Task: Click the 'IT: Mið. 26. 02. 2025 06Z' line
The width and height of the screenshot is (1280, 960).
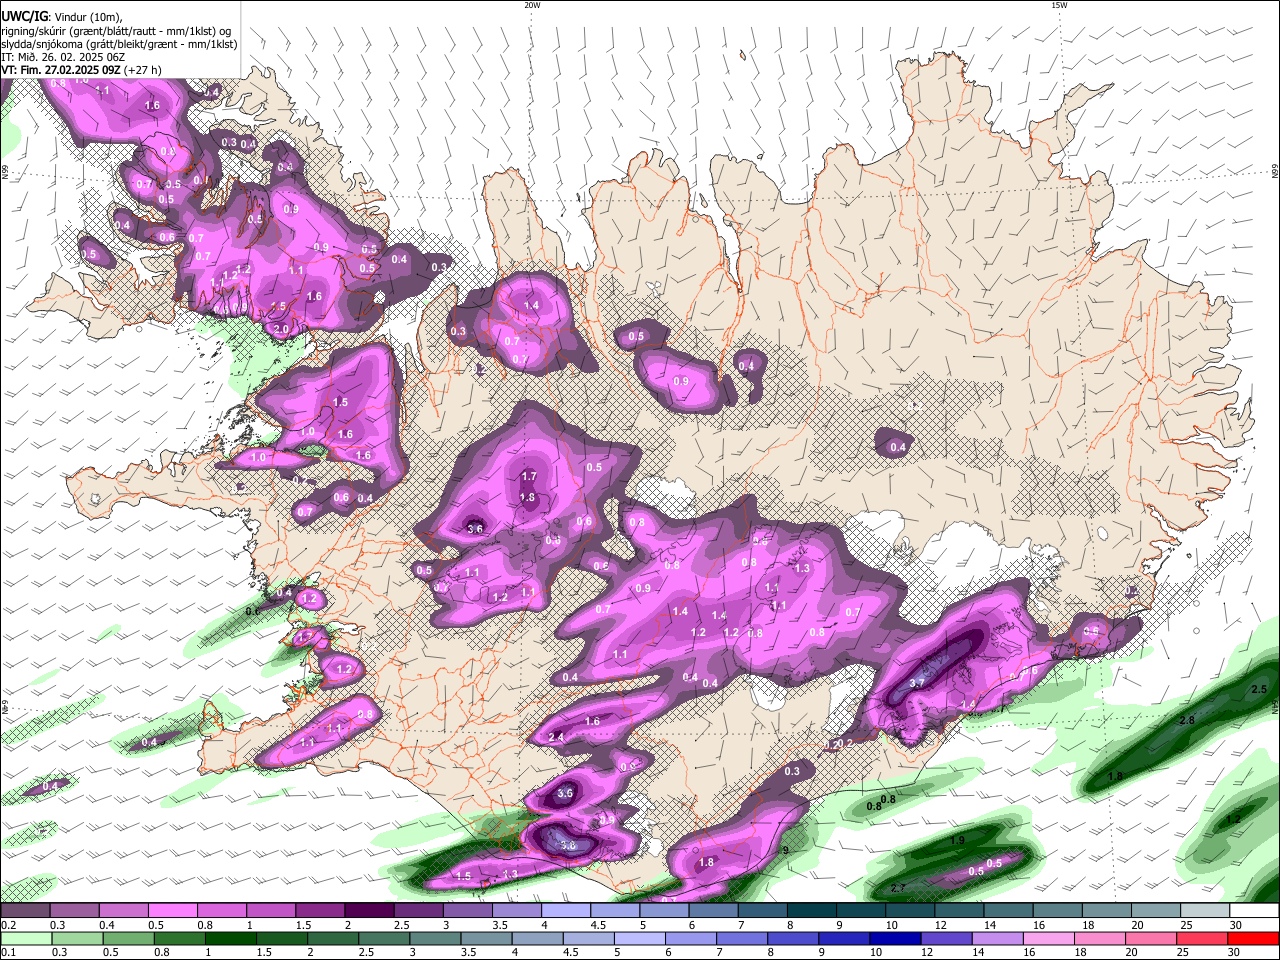Action: (61, 57)
